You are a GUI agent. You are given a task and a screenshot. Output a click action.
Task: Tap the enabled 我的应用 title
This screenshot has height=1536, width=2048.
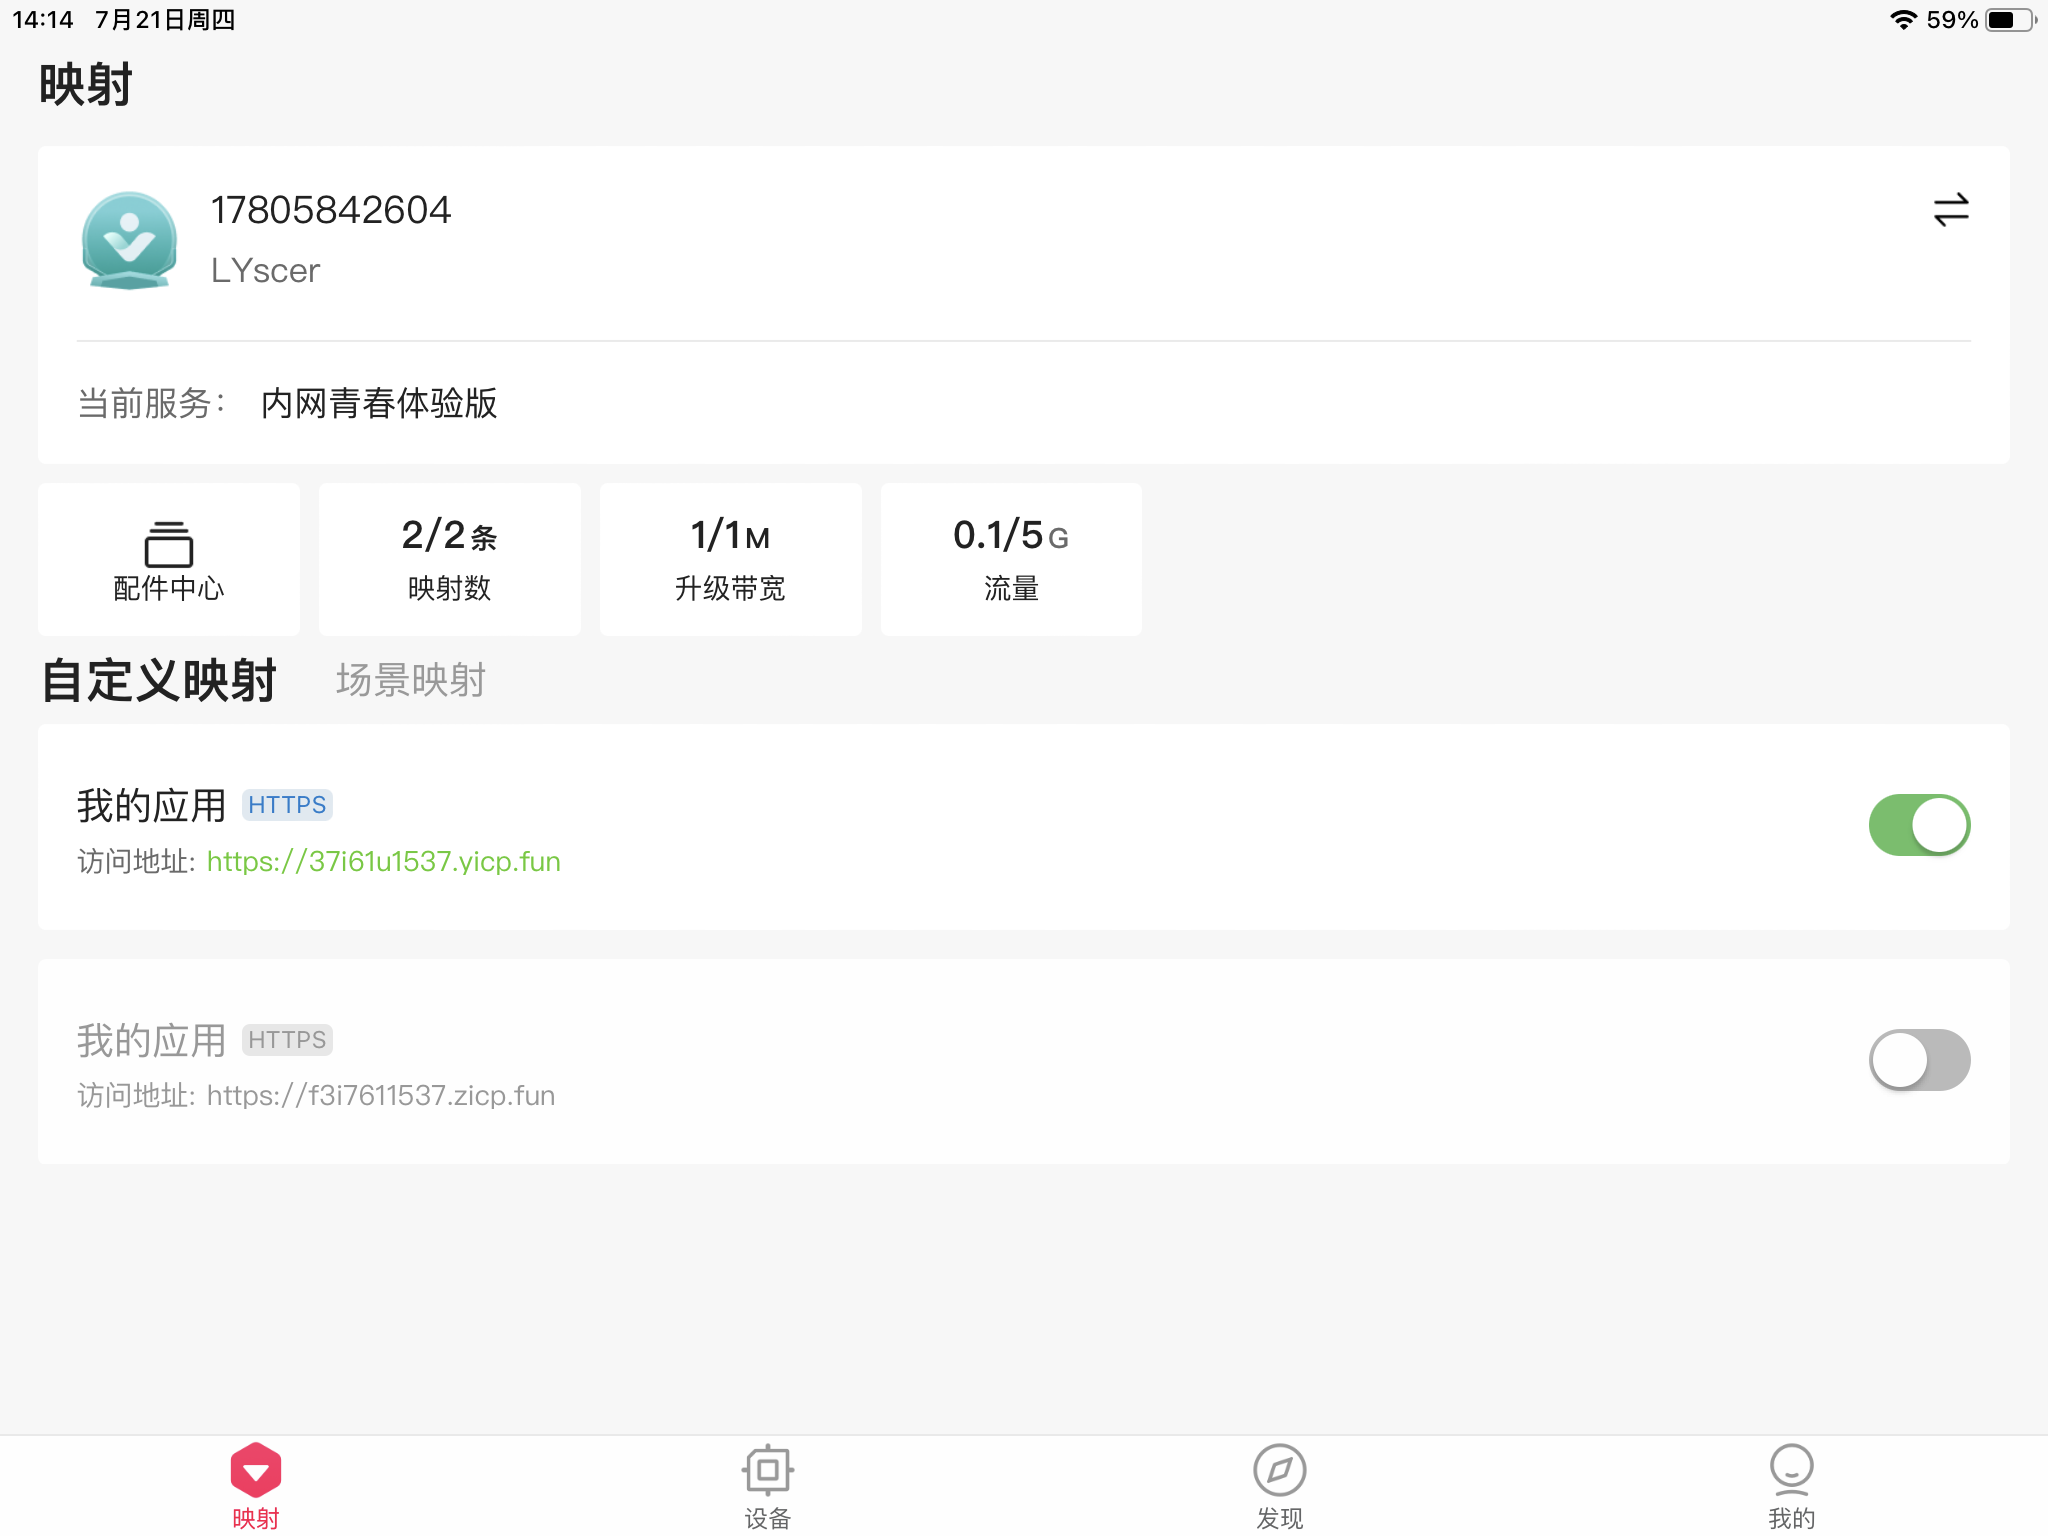[x=152, y=806]
